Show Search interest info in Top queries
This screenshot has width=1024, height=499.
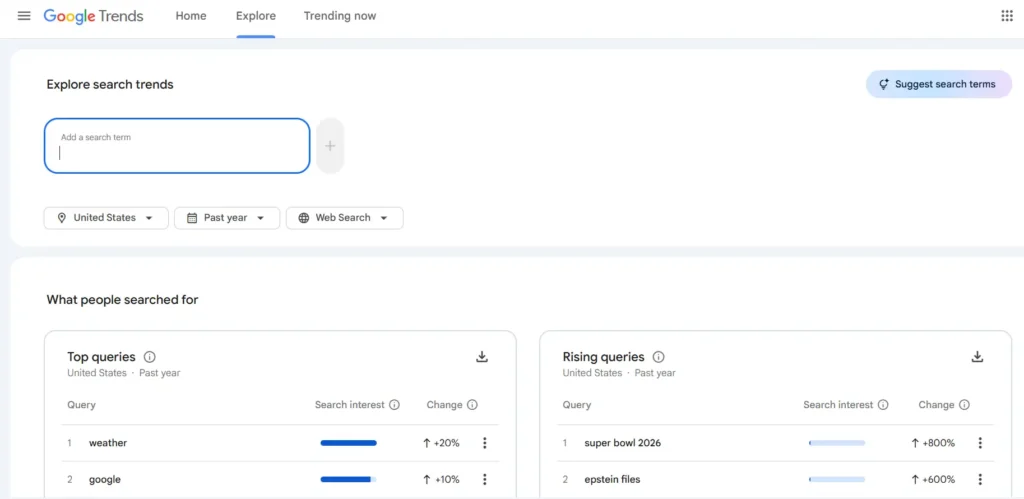[x=394, y=405]
